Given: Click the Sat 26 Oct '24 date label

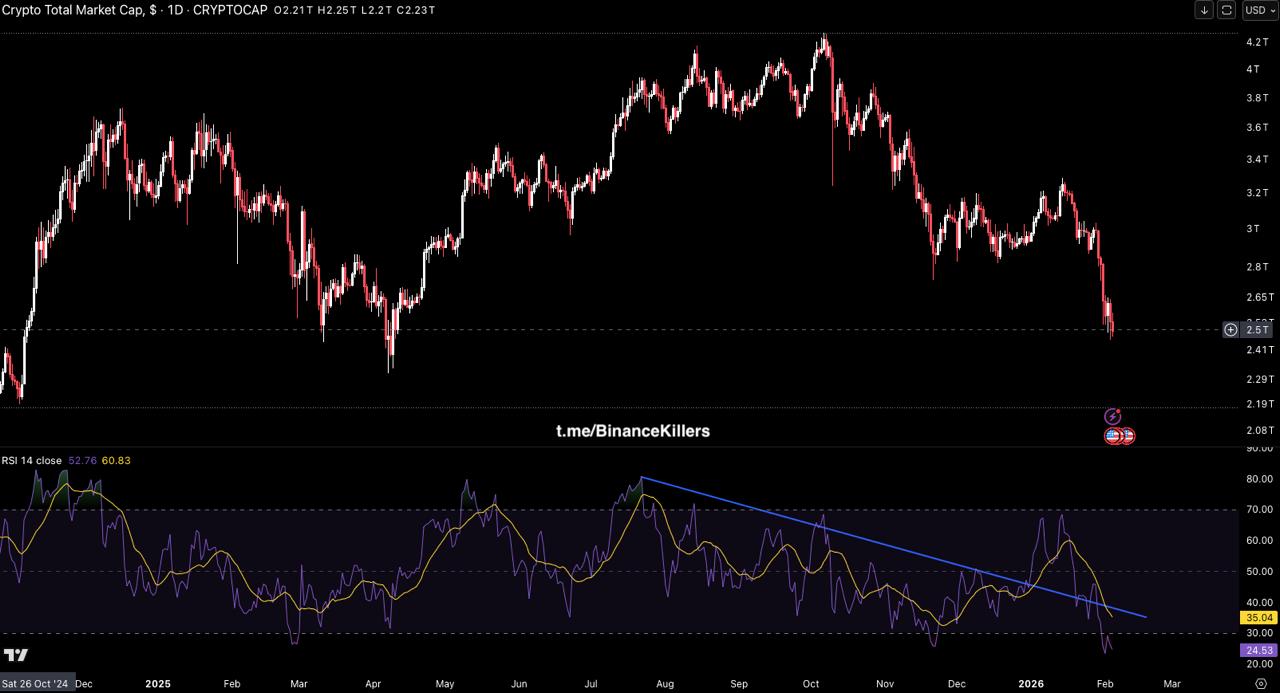Looking at the screenshot, I should click(35, 684).
